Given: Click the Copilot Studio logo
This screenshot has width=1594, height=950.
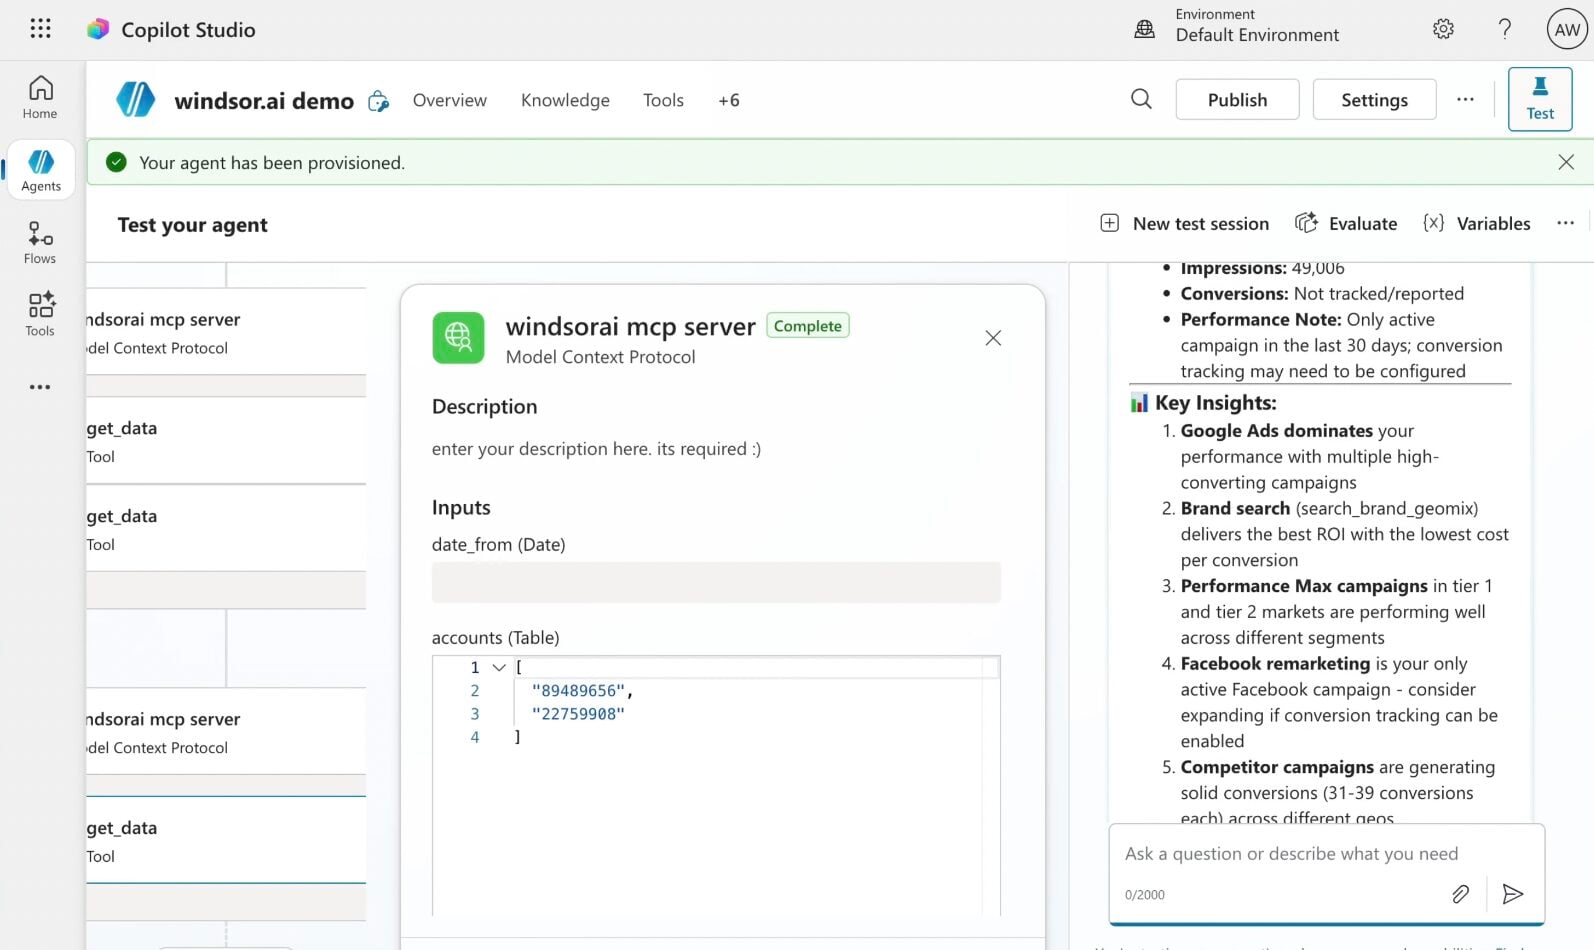Looking at the screenshot, I should [98, 30].
